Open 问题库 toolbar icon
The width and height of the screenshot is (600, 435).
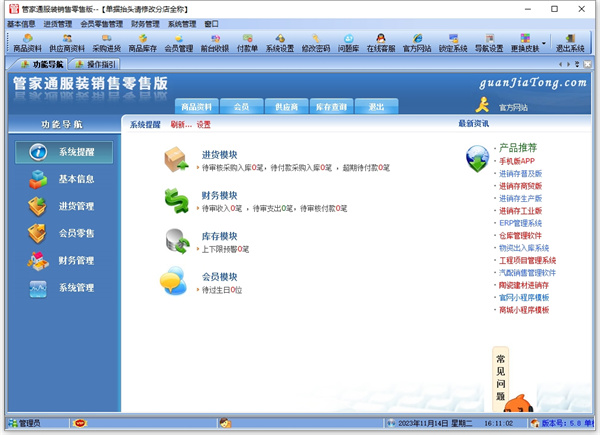[348, 43]
